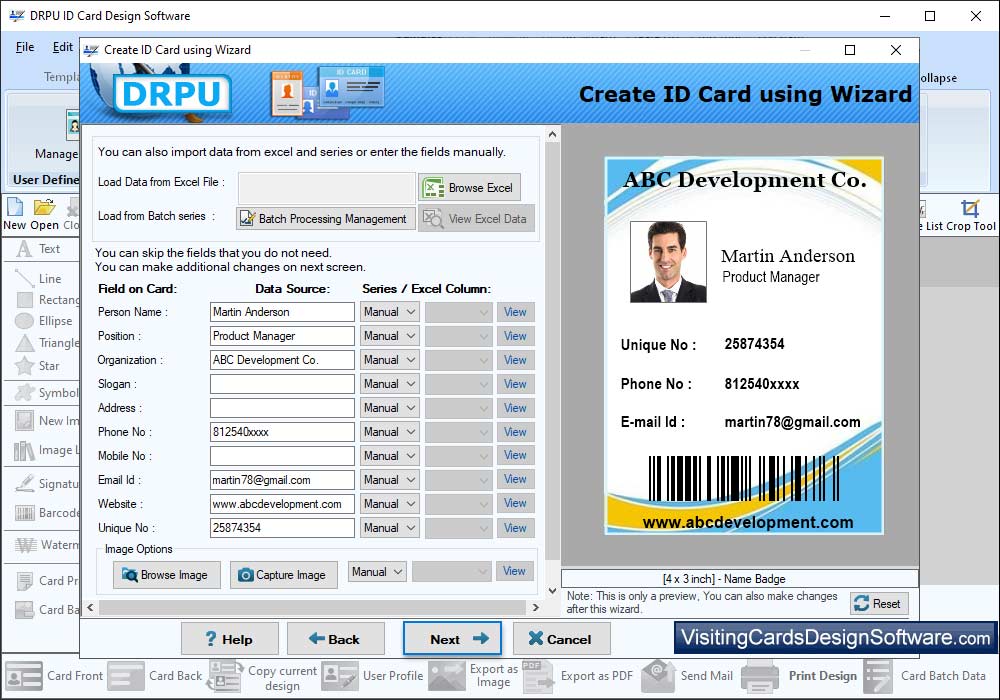Open Organization data source dropdown
1000x700 pixels.
pos(390,360)
